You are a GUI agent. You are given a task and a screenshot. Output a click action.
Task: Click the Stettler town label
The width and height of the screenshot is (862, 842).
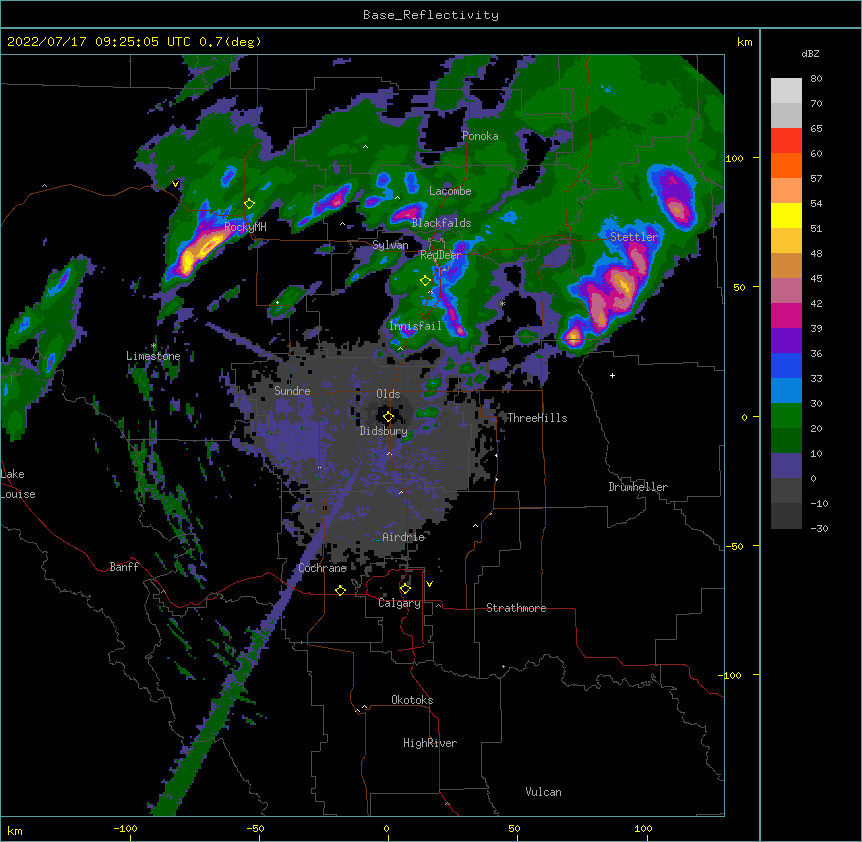[x=634, y=237]
